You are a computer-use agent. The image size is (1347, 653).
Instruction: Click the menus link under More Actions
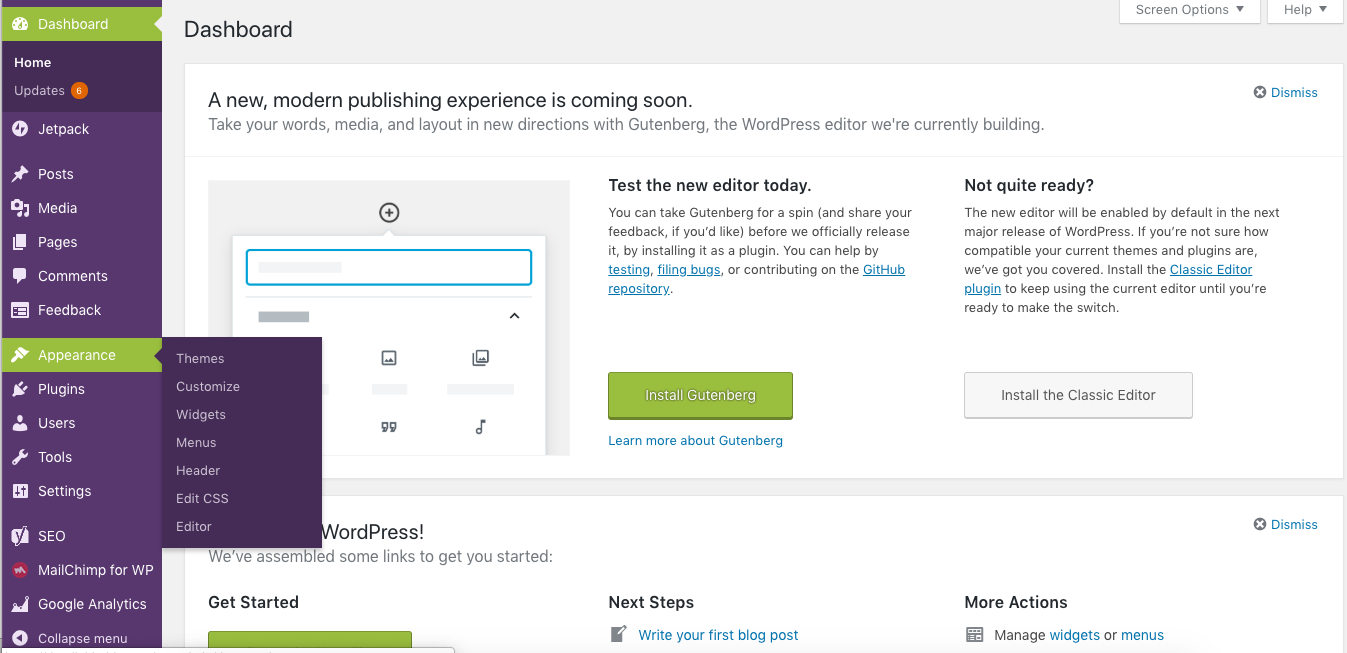click(x=1142, y=635)
